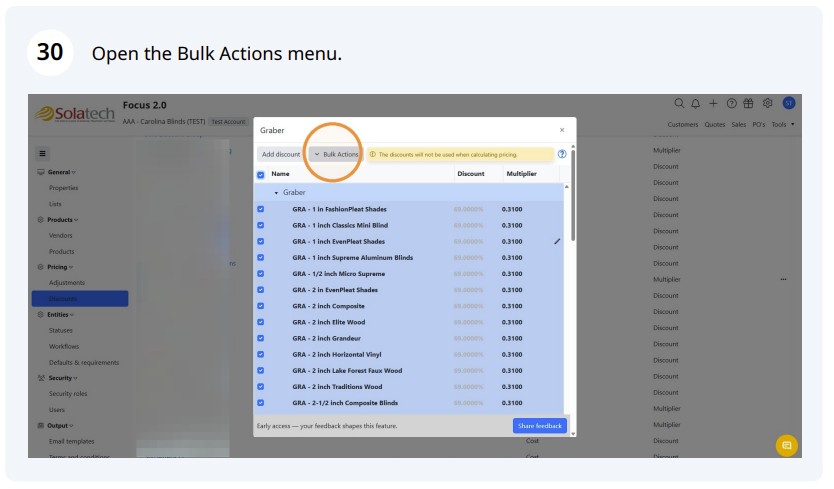The image size is (834, 489).
Task: Edit GRA - 1 inch EvenPleat Shades pencil icon
Action: pos(557,242)
